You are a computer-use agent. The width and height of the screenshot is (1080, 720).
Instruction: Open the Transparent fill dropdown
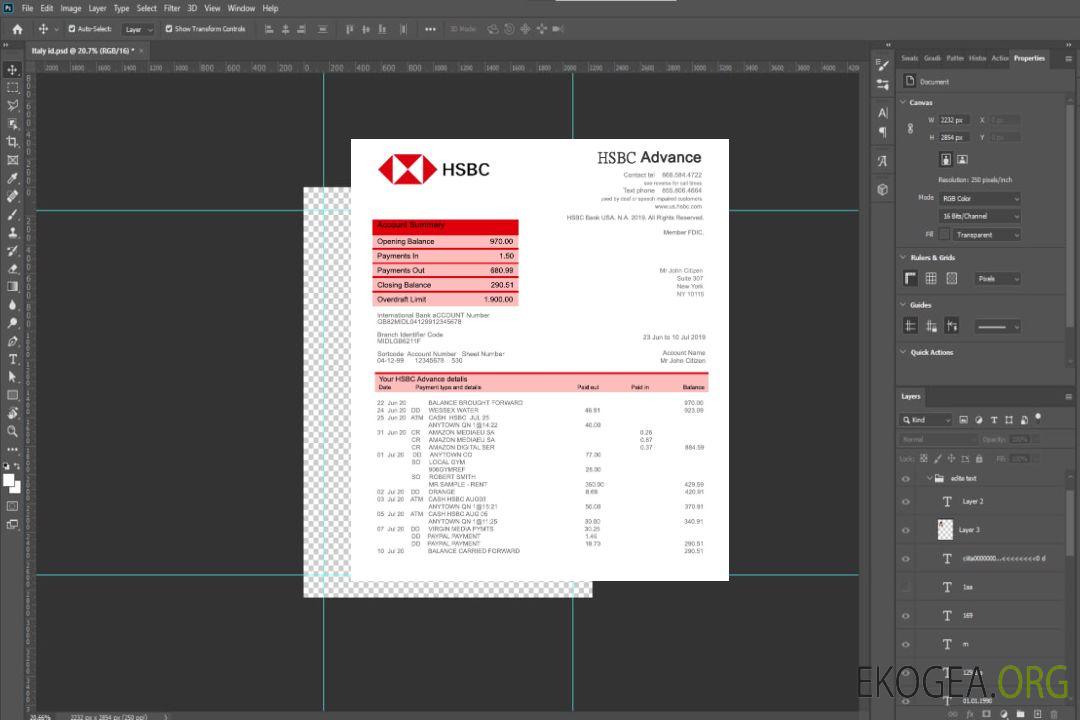[x=986, y=235]
